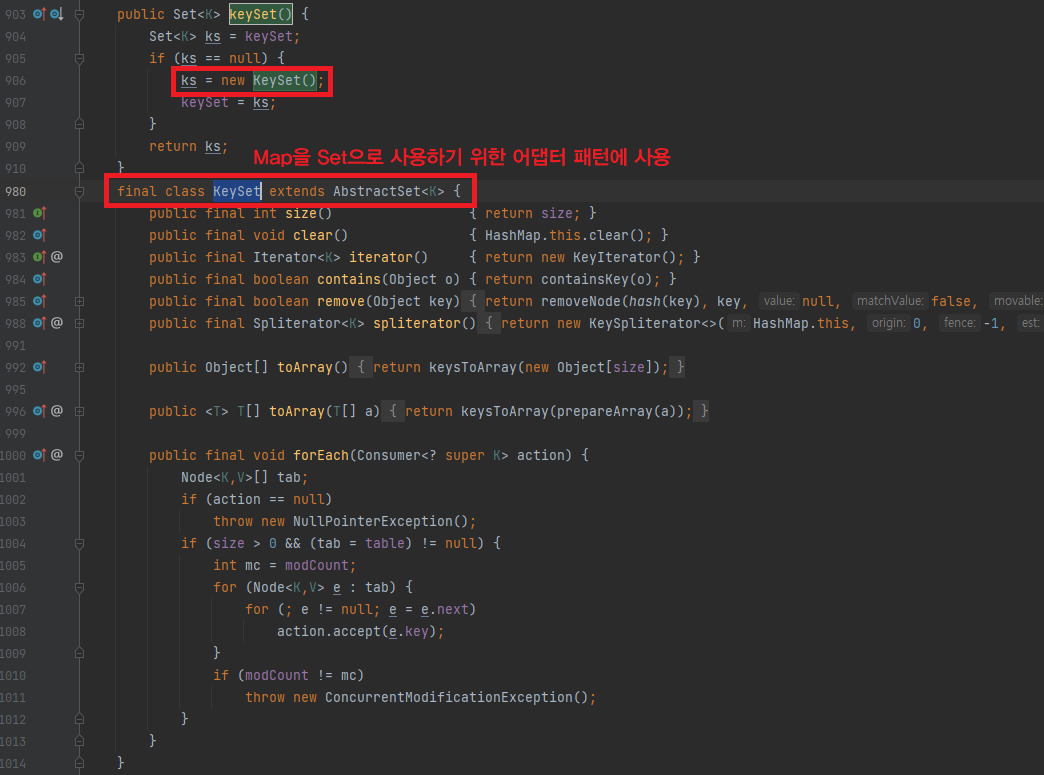Expand the inline folded brace after toArray() on line 992
1044x775 pixels.
pyautogui.click(x=361, y=367)
